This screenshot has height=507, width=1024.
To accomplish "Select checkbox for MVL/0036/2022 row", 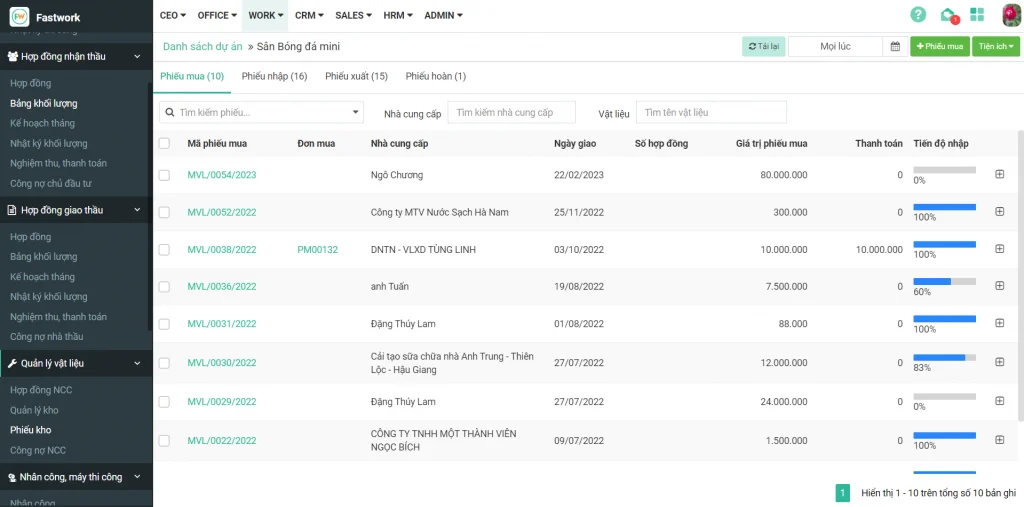I will click(164, 287).
